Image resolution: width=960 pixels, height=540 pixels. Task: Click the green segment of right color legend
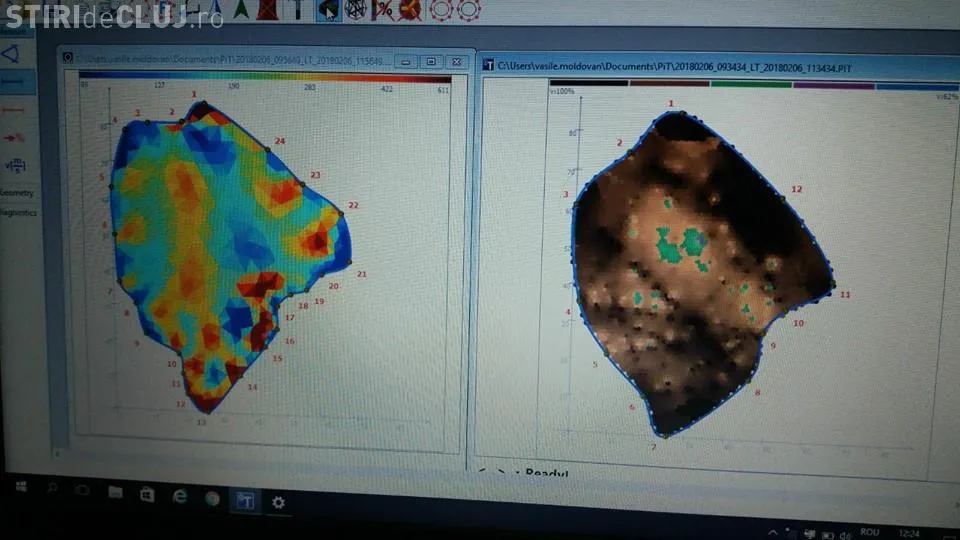(x=750, y=85)
